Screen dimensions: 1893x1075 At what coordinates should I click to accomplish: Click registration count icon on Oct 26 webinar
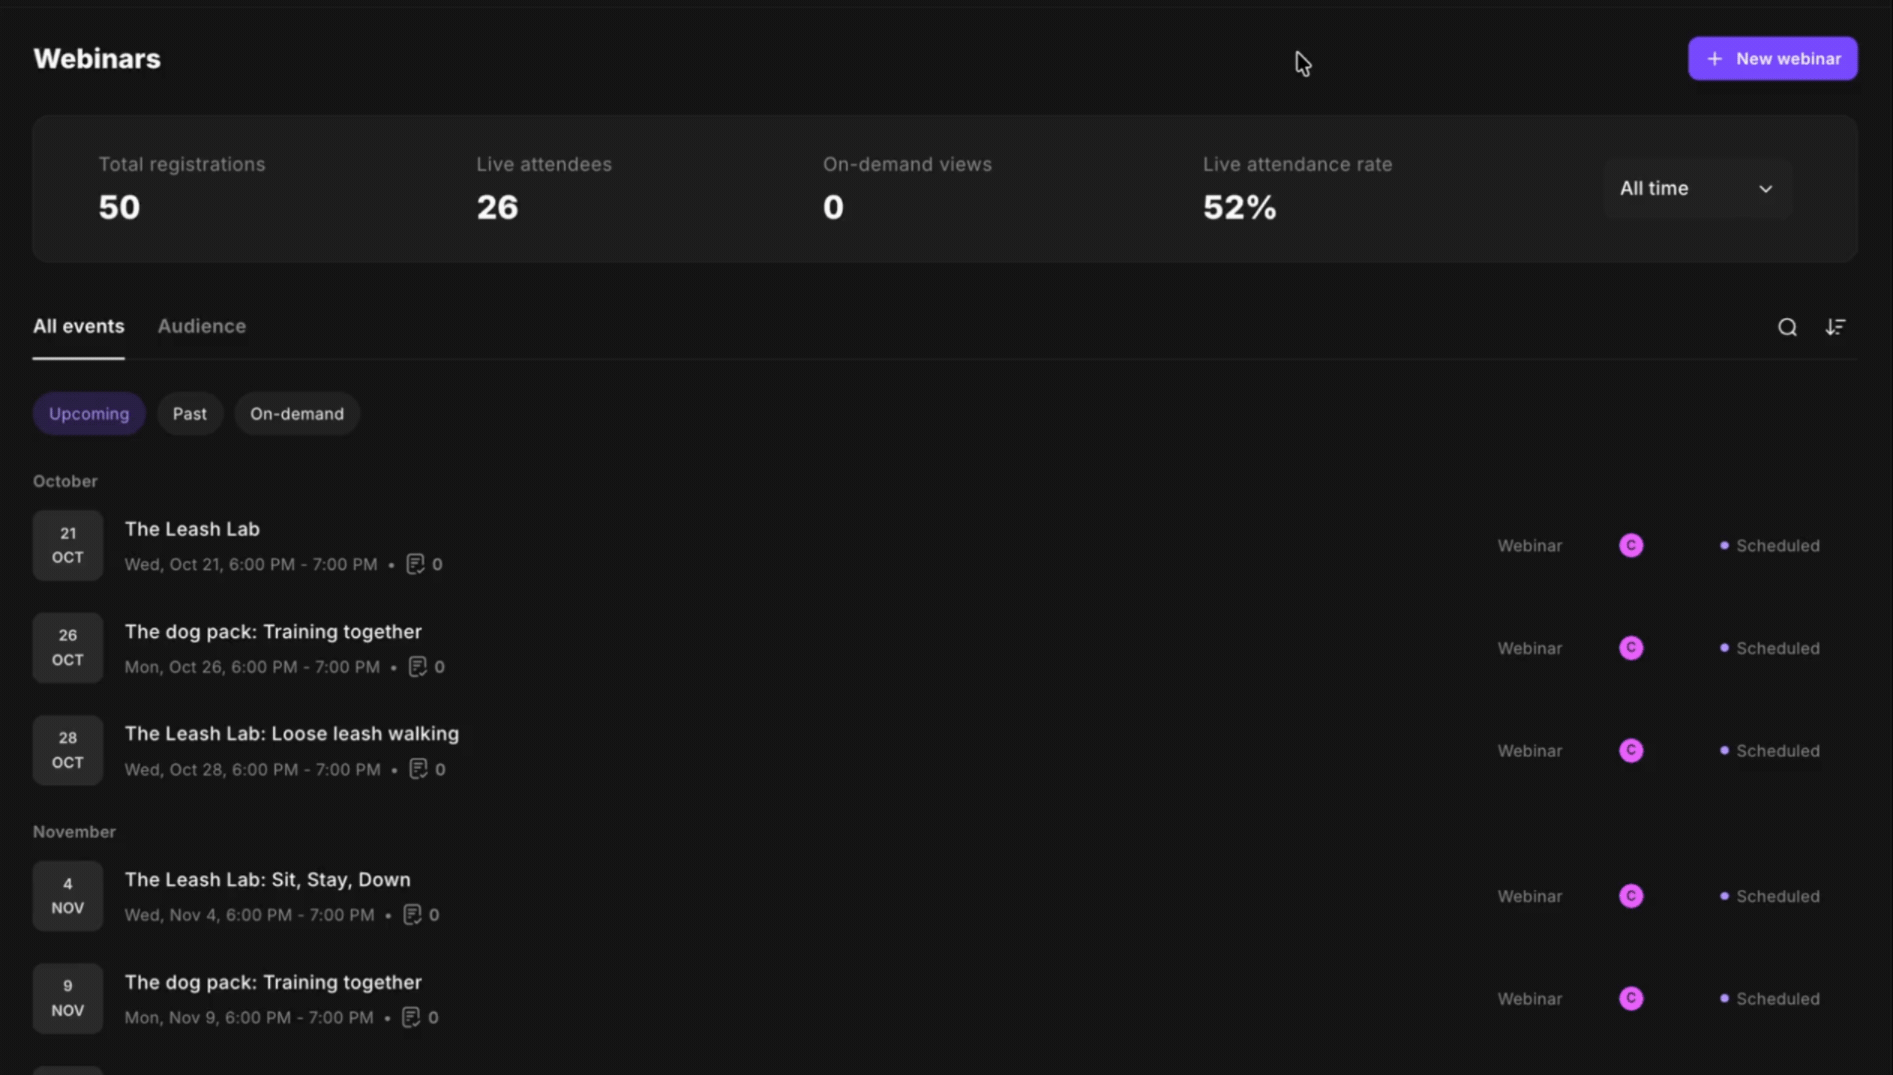(417, 667)
